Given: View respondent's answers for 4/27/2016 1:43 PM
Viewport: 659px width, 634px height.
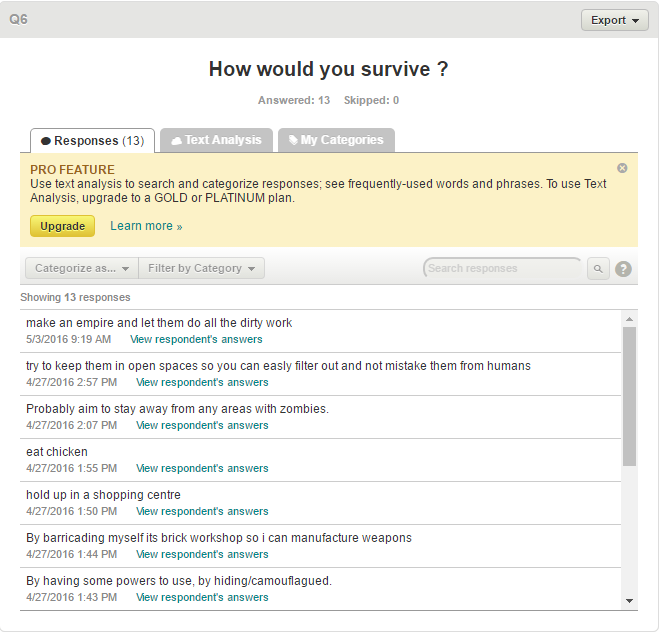Looking at the screenshot, I should click(x=202, y=597).
